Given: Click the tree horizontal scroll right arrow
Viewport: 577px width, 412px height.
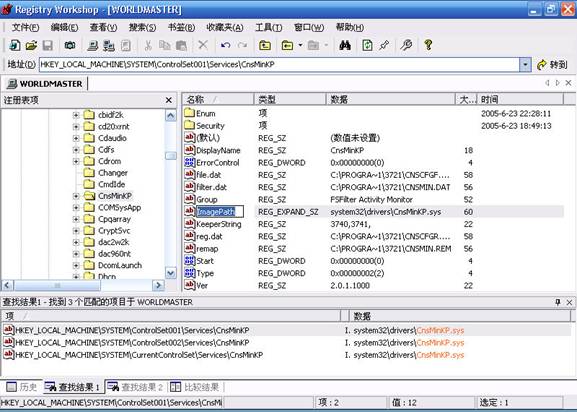Looking at the screenshot, I should pyautogui.click(x=158, y=285).
